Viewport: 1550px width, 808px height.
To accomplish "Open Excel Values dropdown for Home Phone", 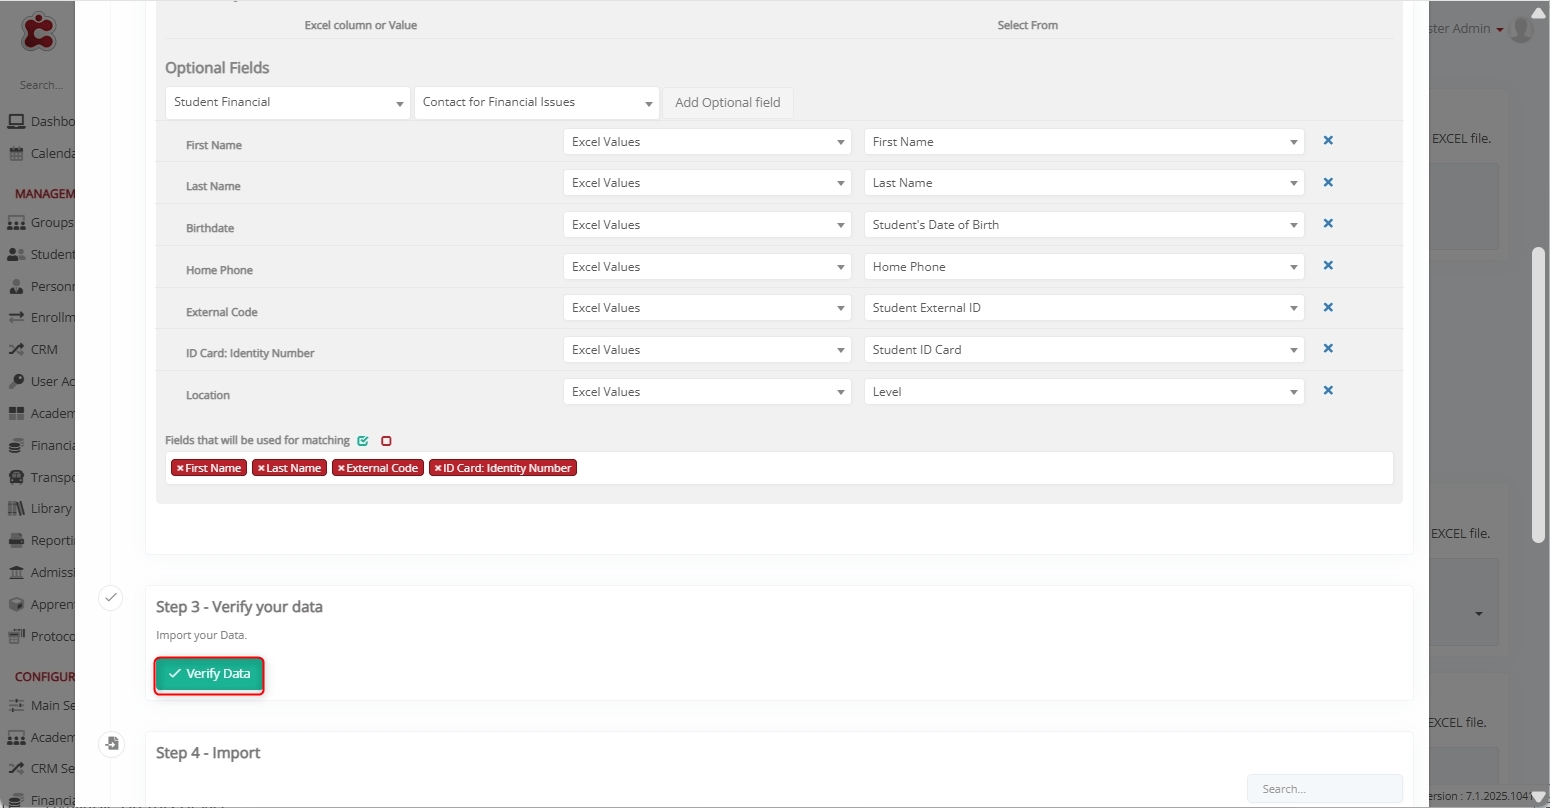I will (706, 267).
